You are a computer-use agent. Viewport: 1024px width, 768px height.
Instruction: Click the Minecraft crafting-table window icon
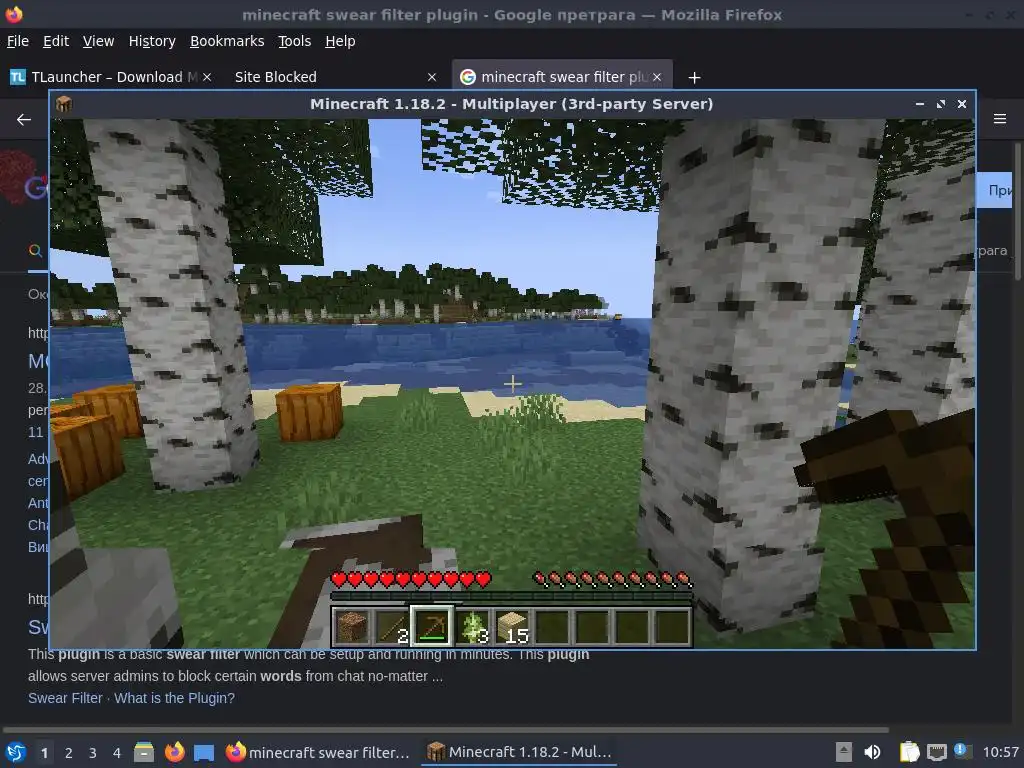(63, 104)
